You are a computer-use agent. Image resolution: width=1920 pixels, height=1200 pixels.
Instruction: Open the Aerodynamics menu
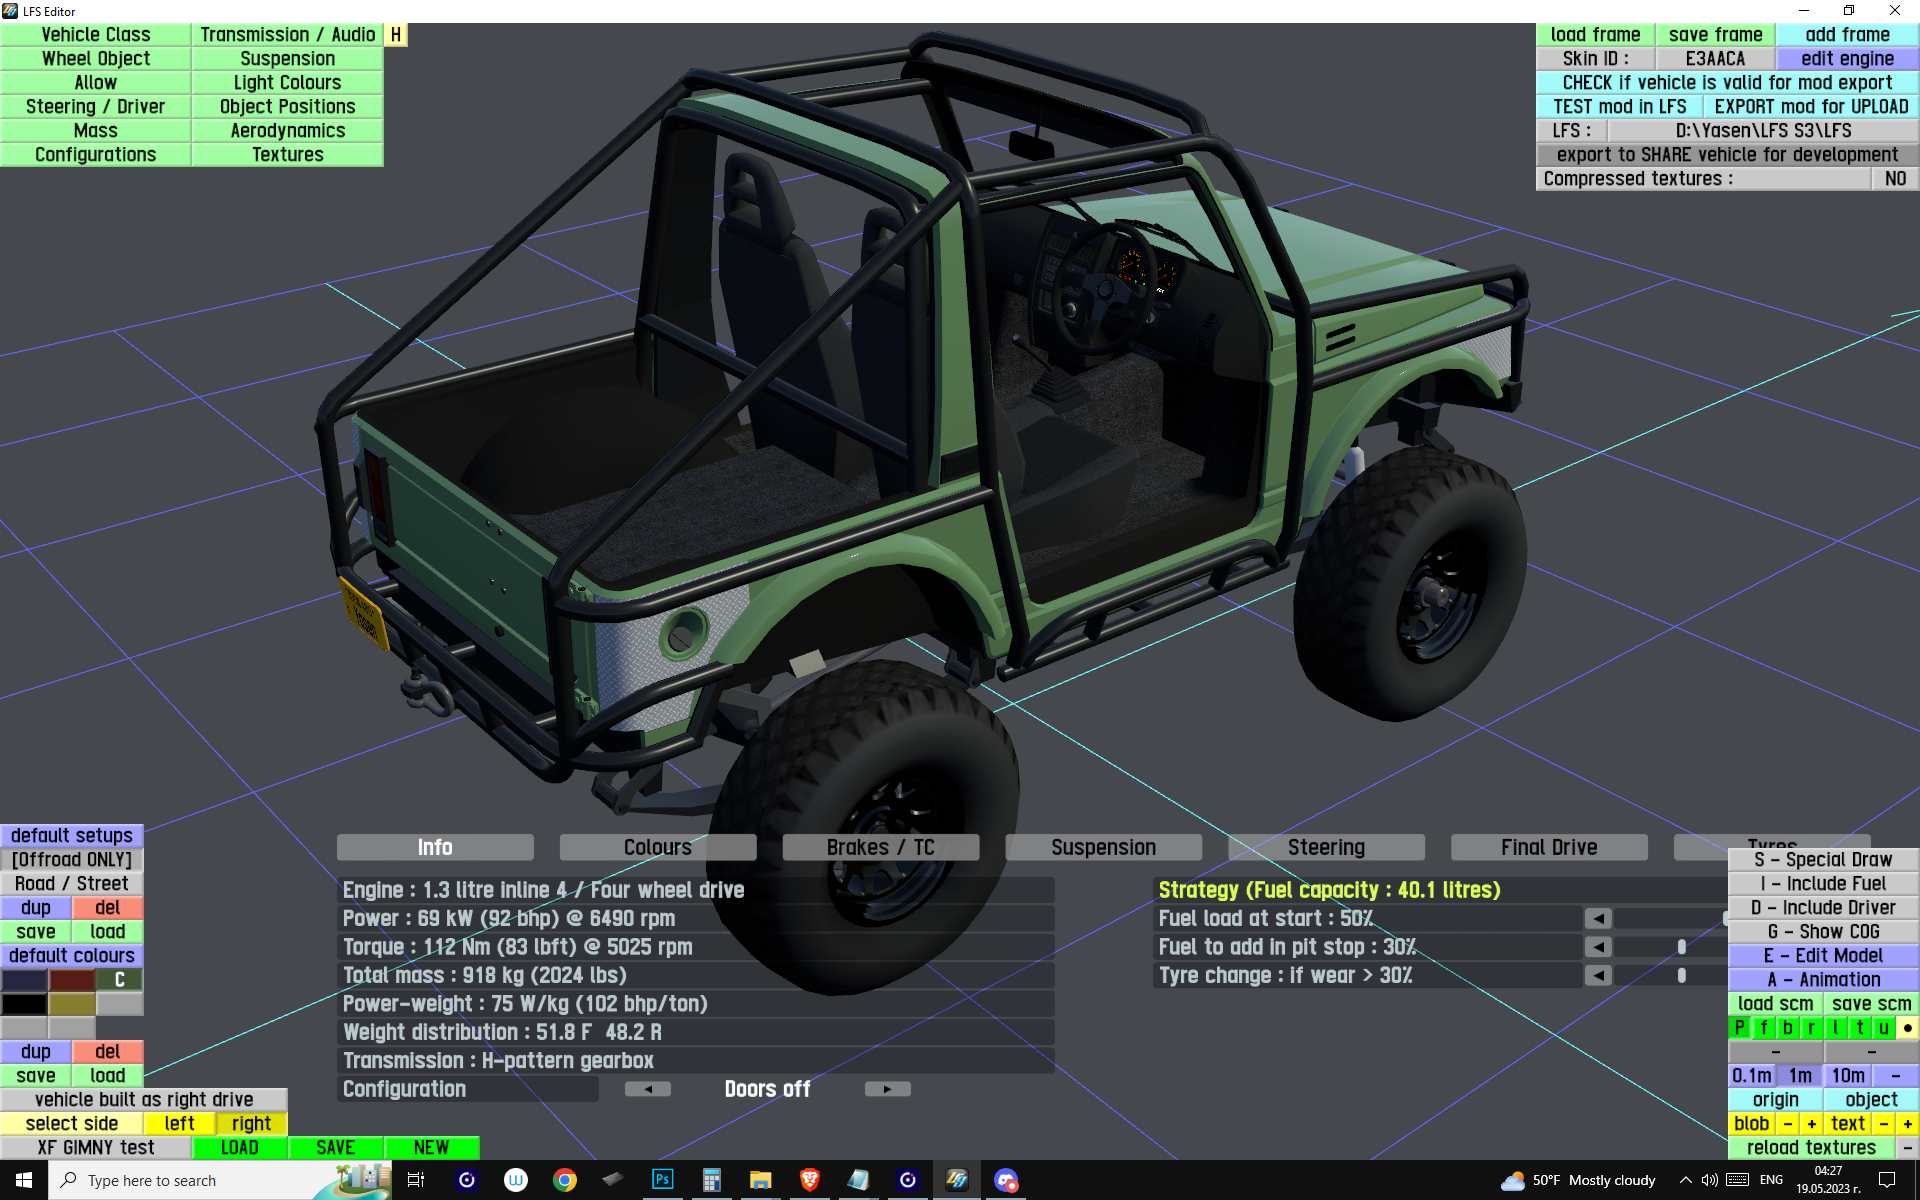click(287, 131)
